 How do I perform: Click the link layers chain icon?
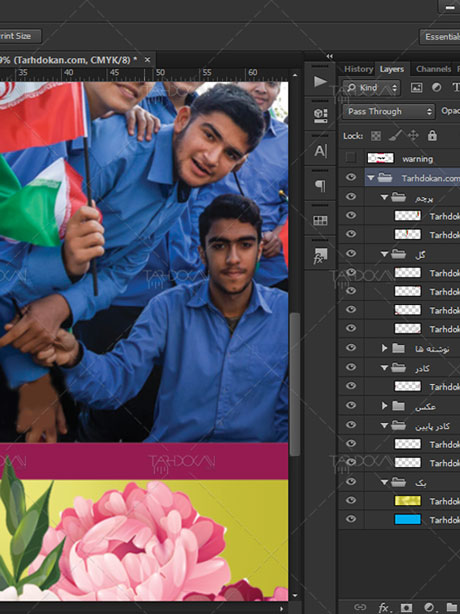pyautogui.click(x=360, y=607)
